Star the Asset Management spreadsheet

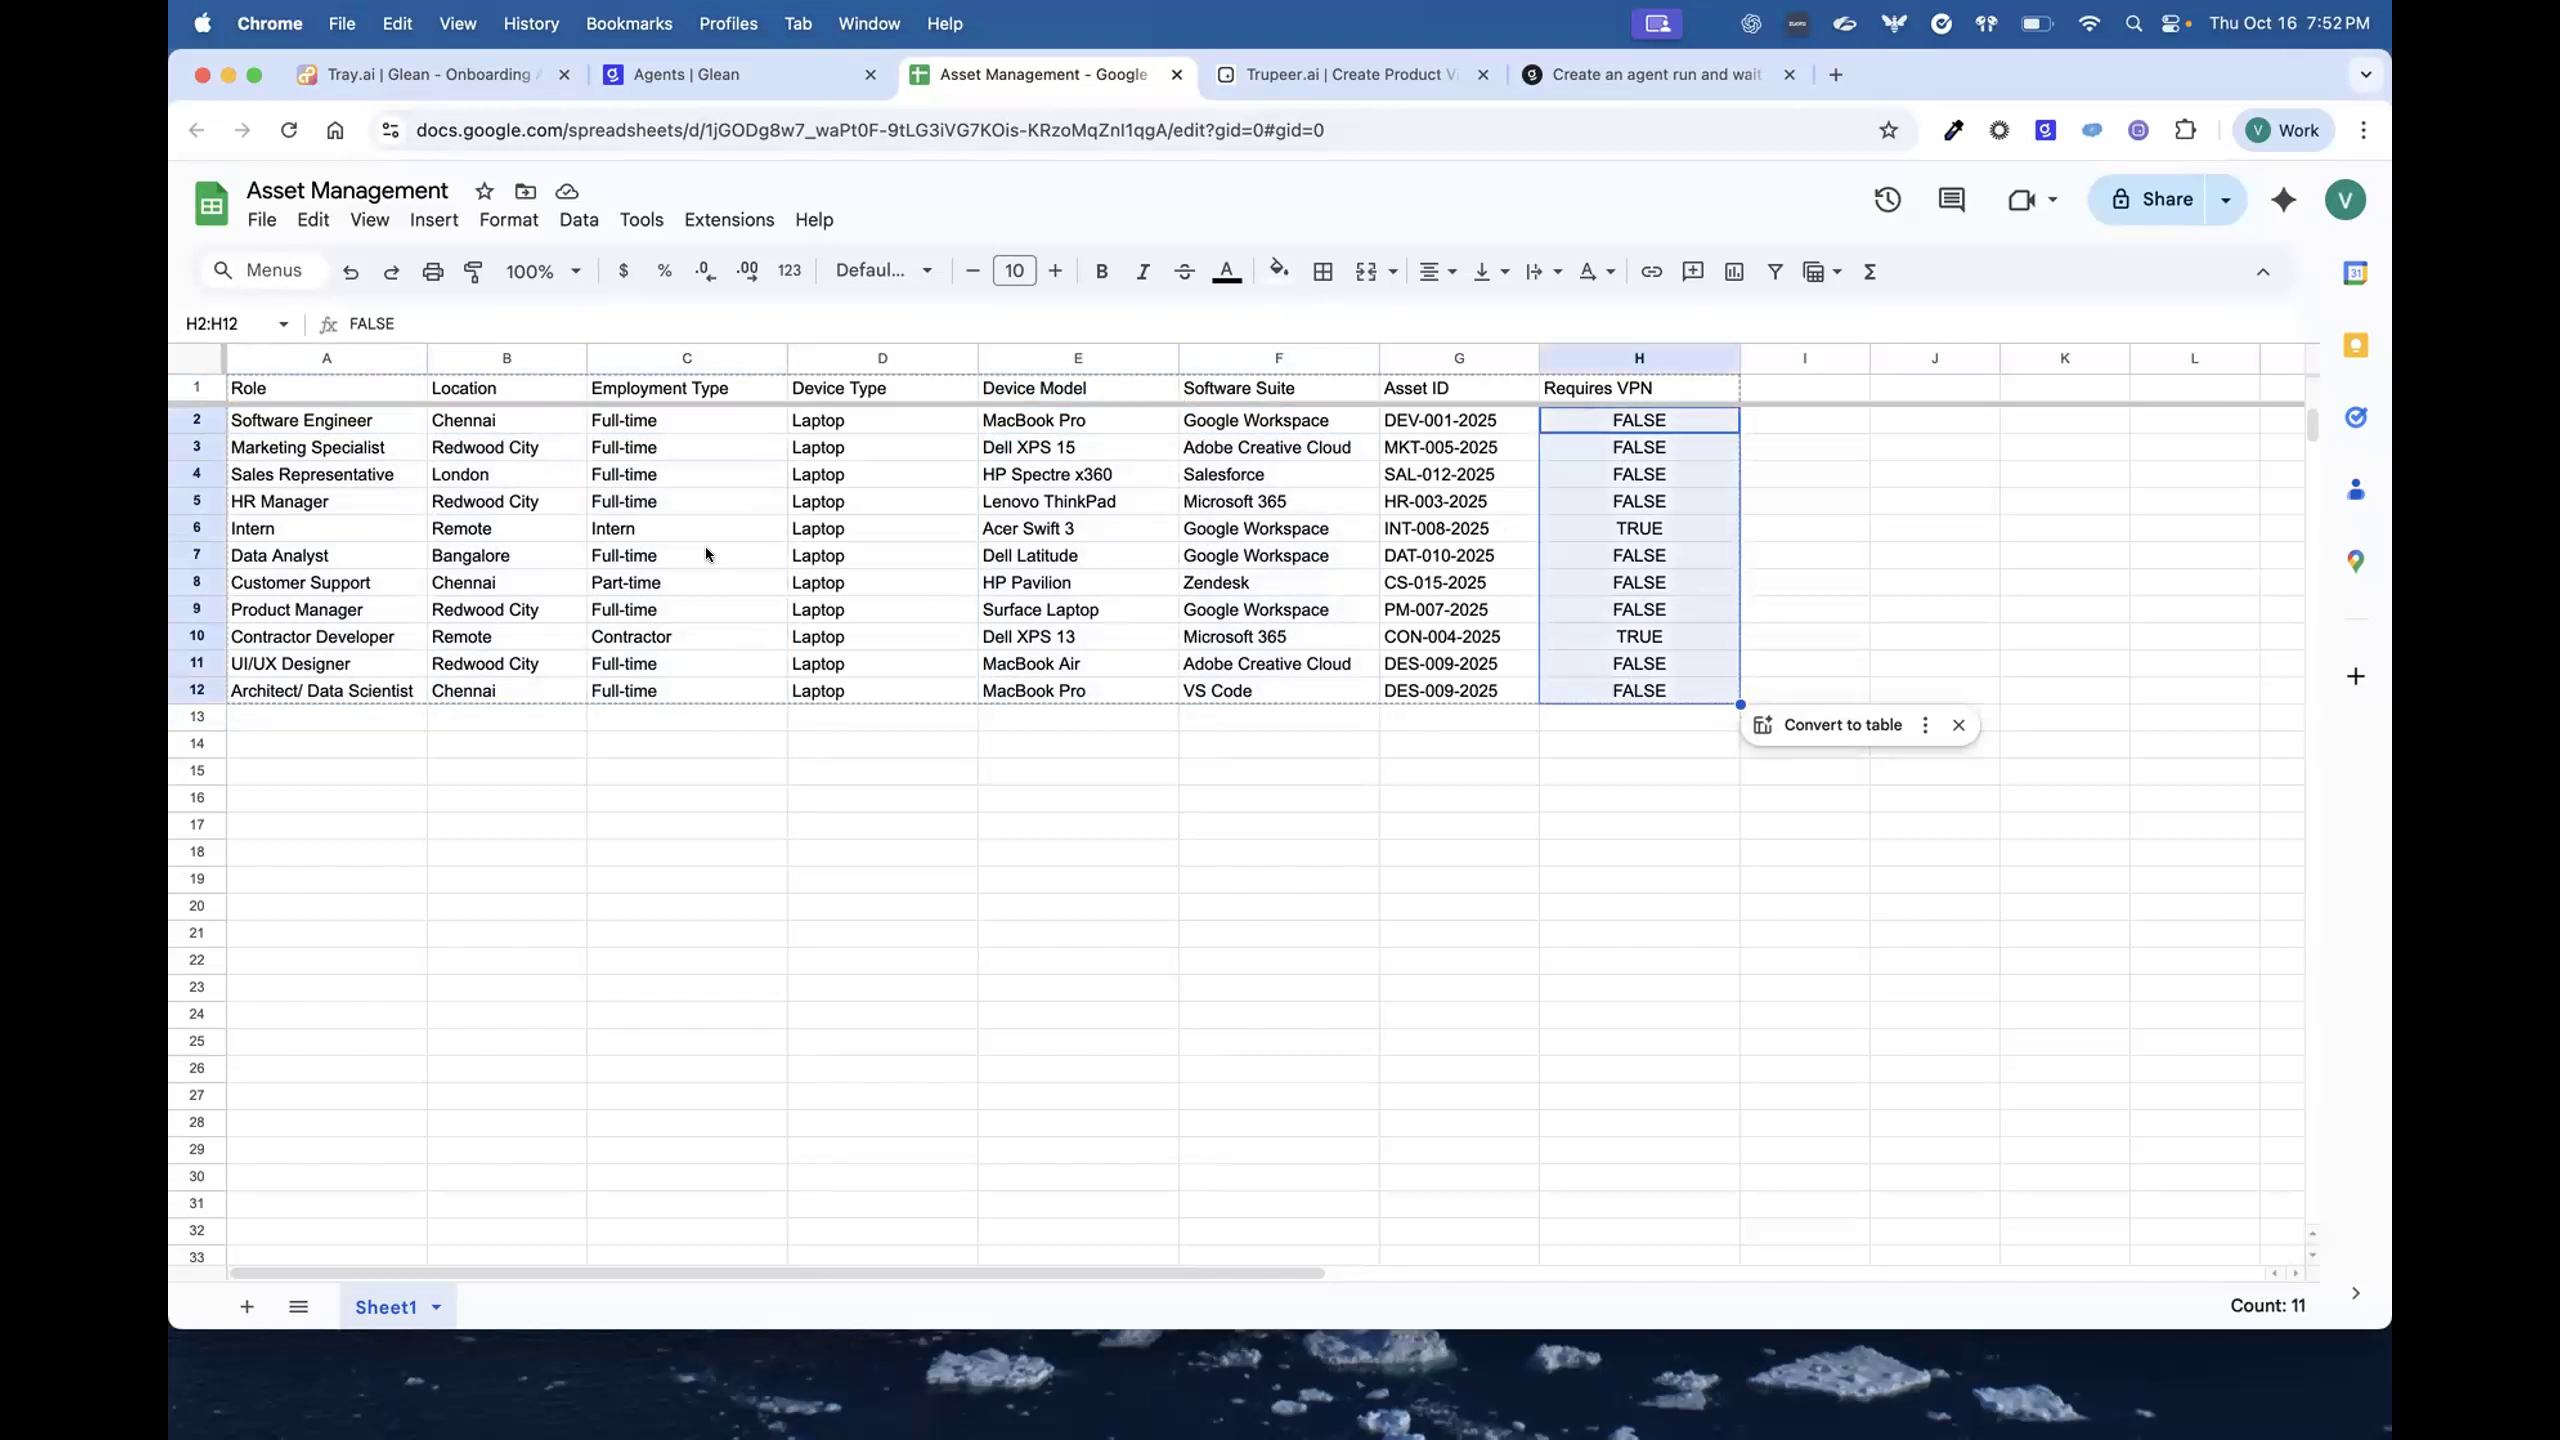click(x=483, y=191)
